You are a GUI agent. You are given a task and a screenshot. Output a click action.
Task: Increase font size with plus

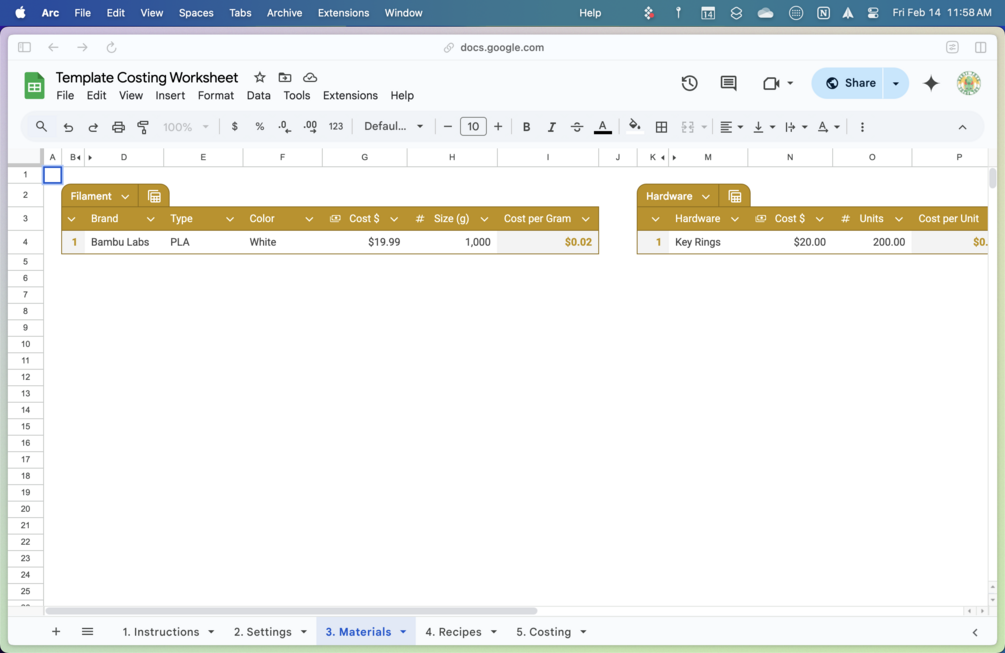coord(498,127)
